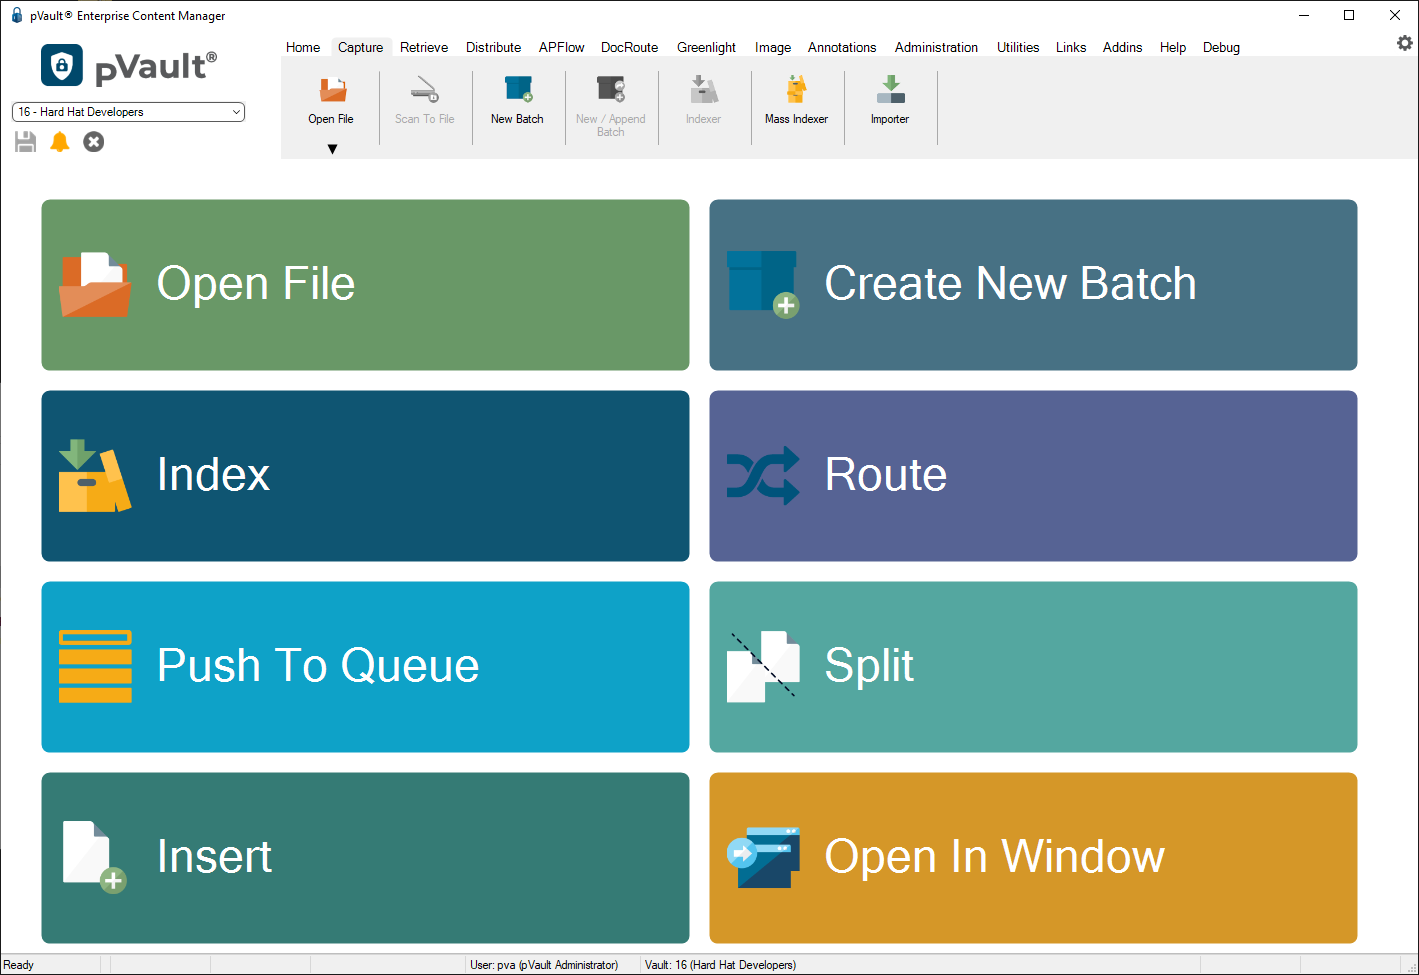Viewport: 1419px width, 975px height.
Task: Open the Retrieve tab
Action: tap(424, 47)
